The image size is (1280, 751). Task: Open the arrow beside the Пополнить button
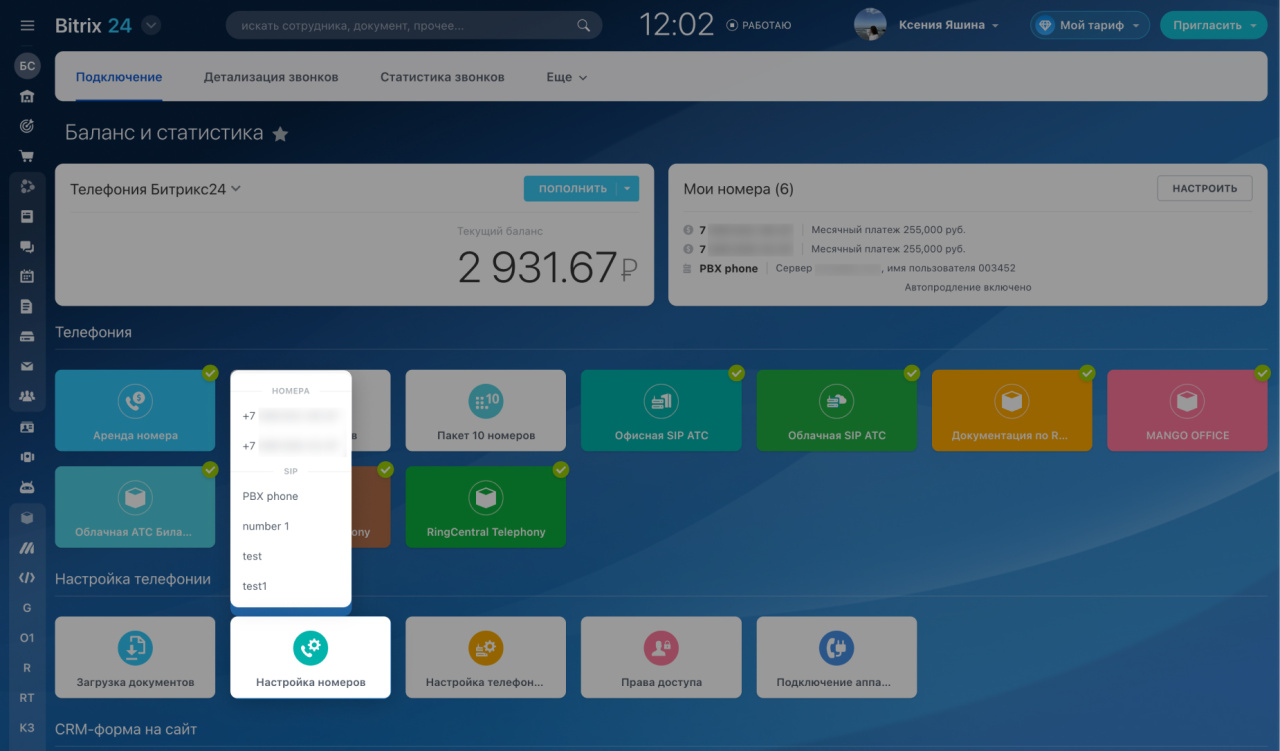coord(627,188)
